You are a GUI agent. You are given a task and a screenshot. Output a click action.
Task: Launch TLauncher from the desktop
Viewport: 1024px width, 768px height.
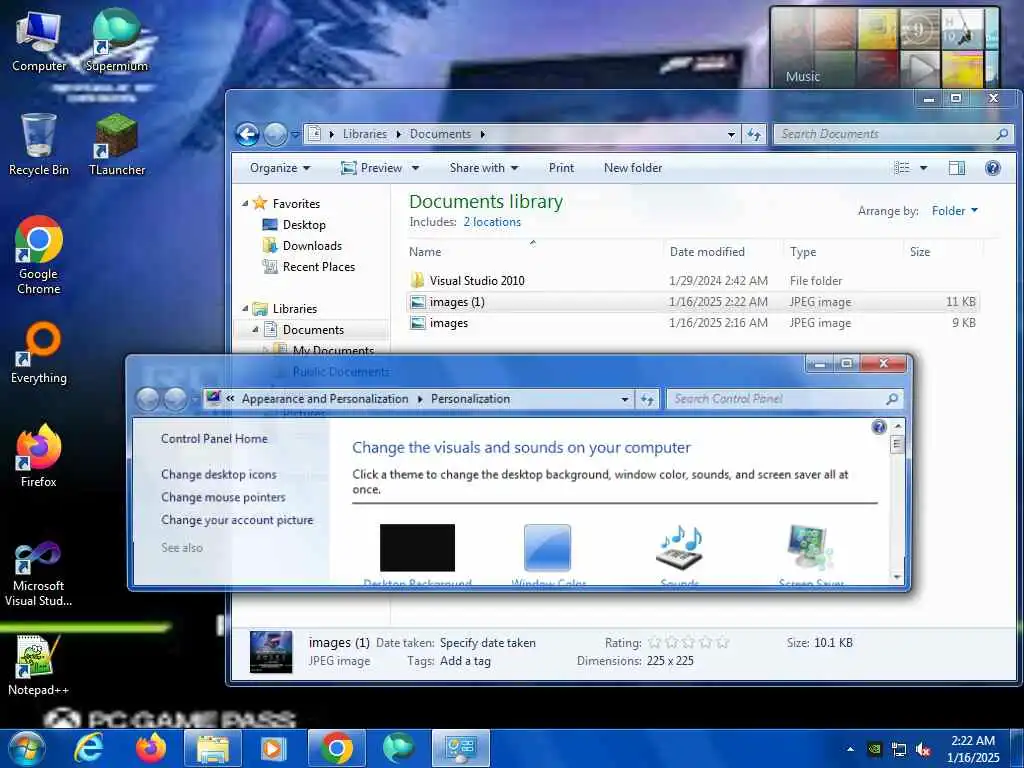(117, 145)
